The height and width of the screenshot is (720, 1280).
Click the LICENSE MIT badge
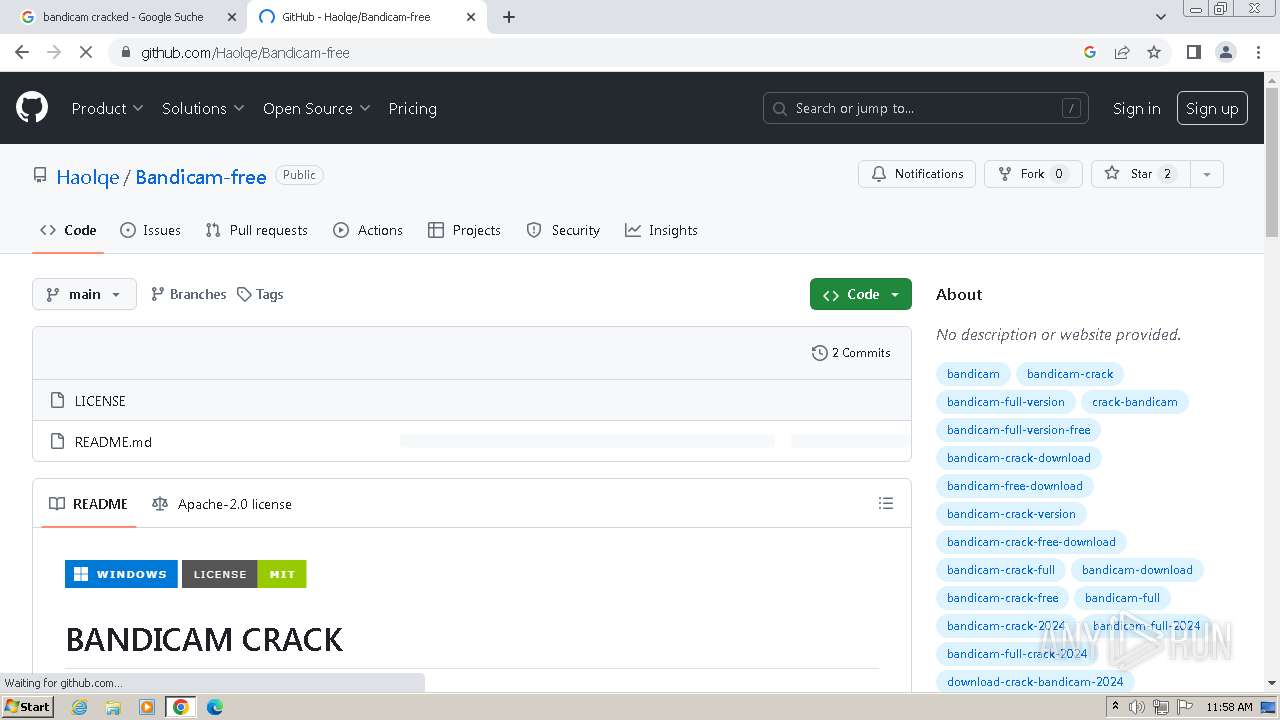244,574
